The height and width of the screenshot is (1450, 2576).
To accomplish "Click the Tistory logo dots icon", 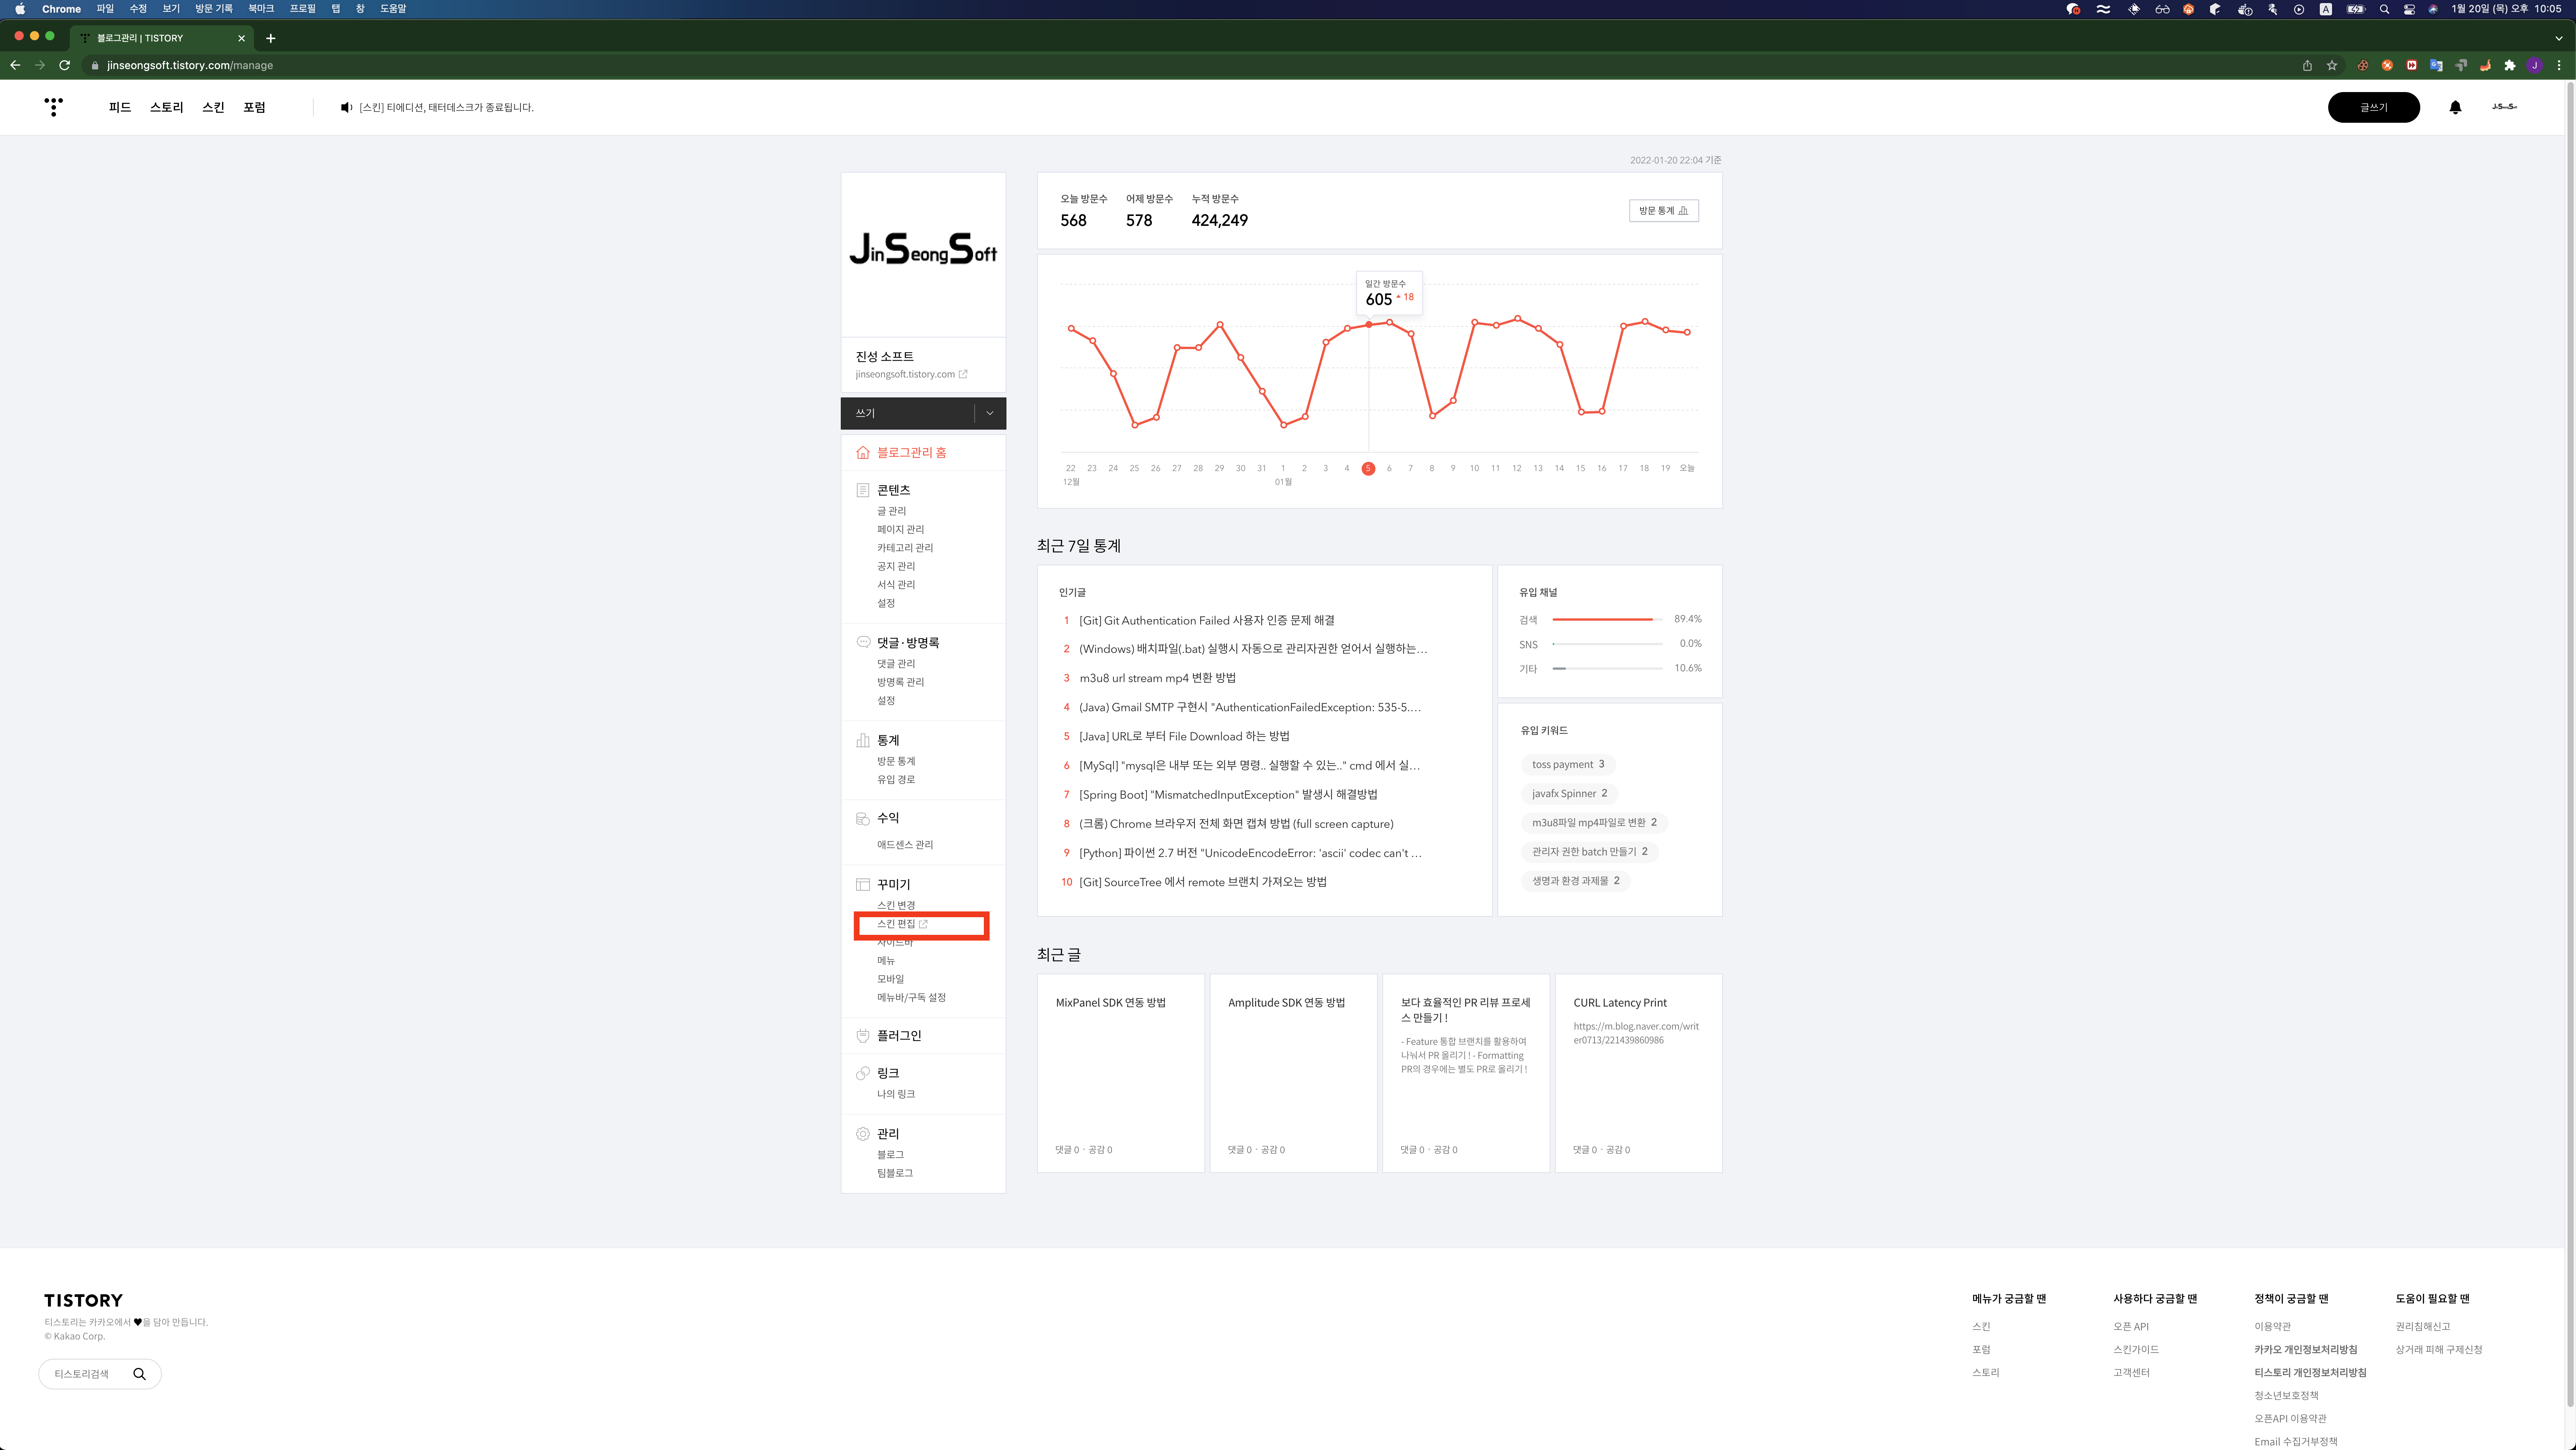I will [x=54, y=107].
